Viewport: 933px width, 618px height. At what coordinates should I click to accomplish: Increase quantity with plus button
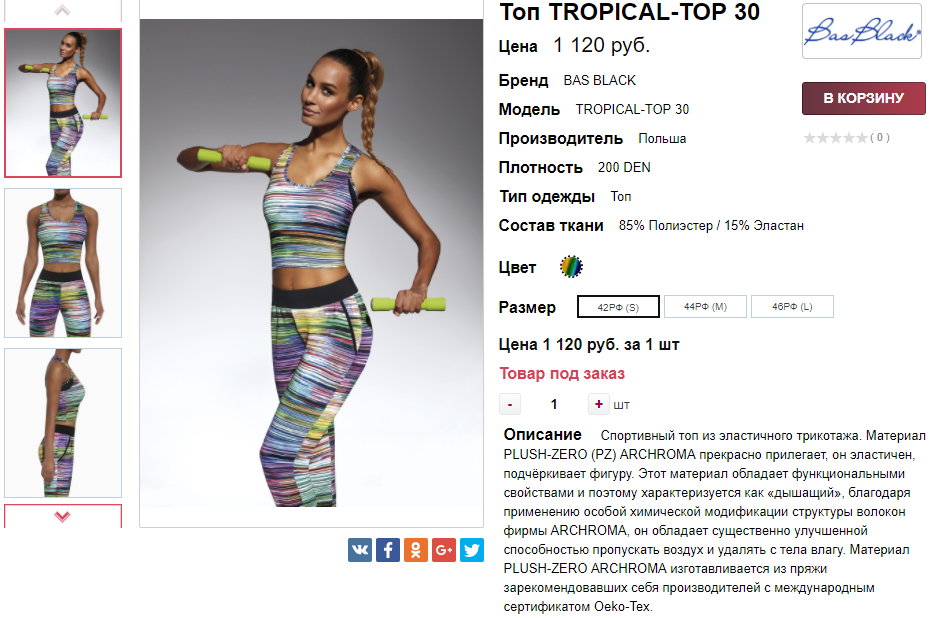tap(599, 404)
